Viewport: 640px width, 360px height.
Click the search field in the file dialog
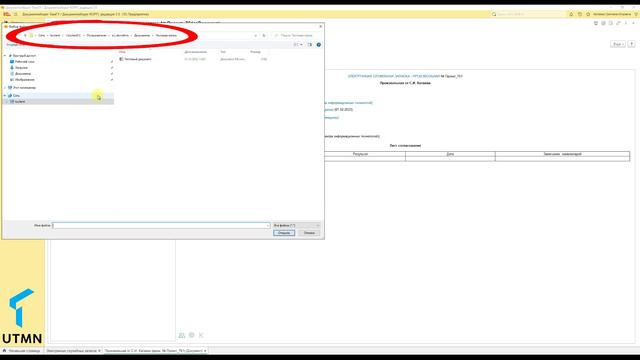point(297,36)
